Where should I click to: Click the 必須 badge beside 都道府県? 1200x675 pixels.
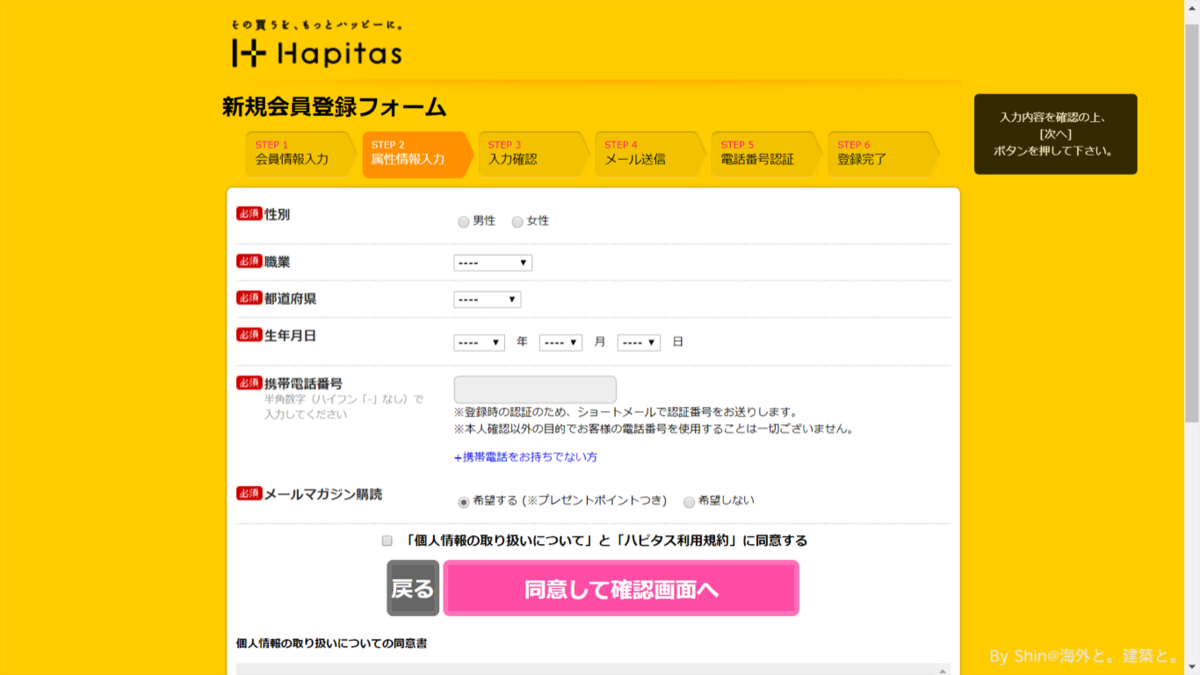click(x=249, y=298)
